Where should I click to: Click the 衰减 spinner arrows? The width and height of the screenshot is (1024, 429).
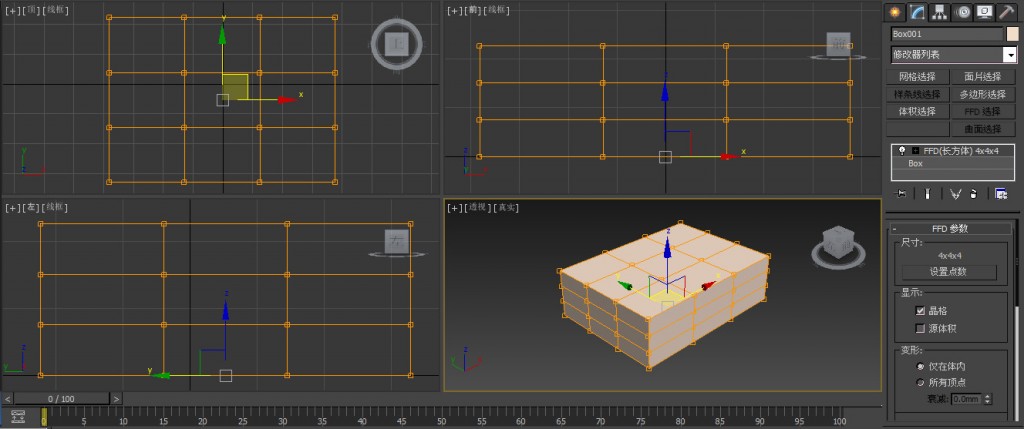(987, 398)
